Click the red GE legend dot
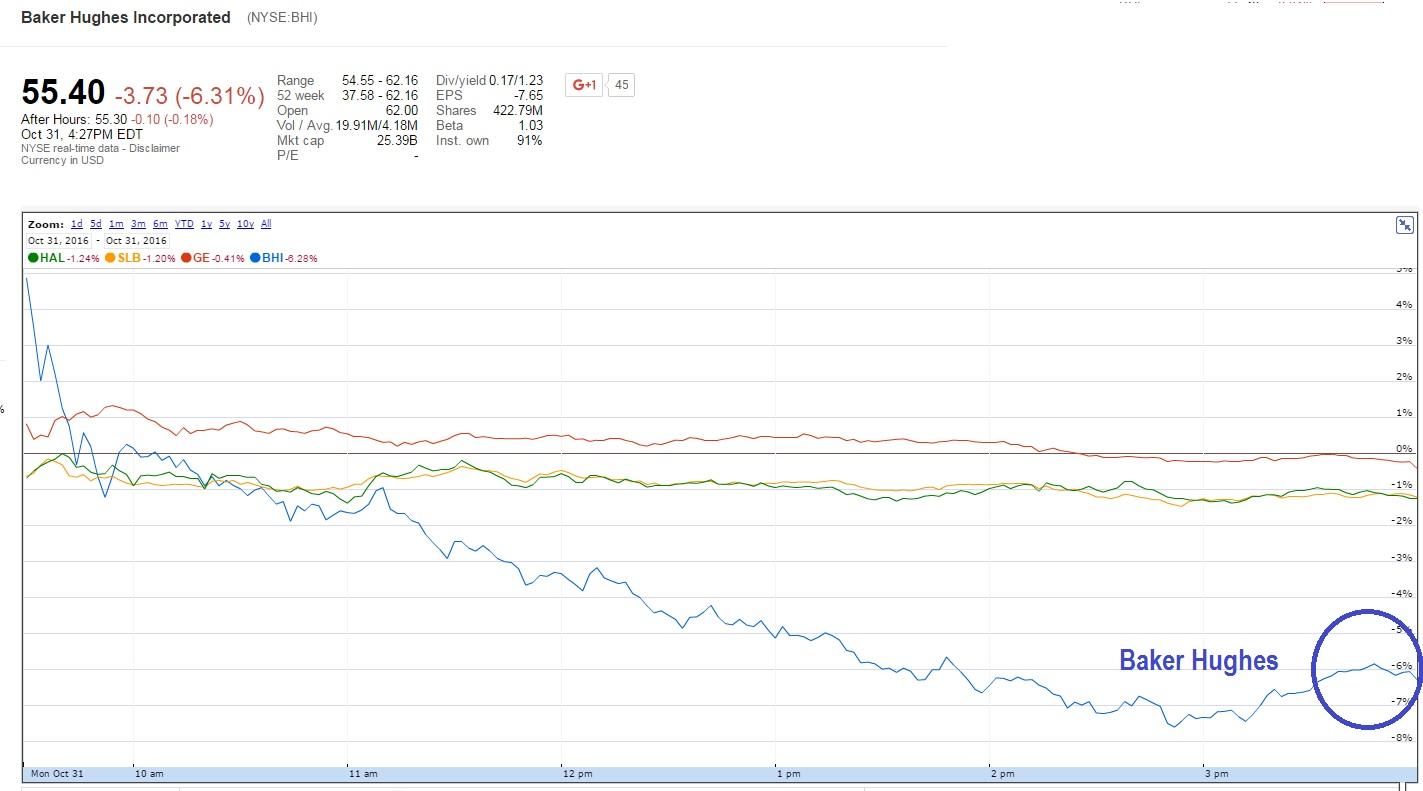Viewport: 1423px width, 791px height. click(186, 258)
